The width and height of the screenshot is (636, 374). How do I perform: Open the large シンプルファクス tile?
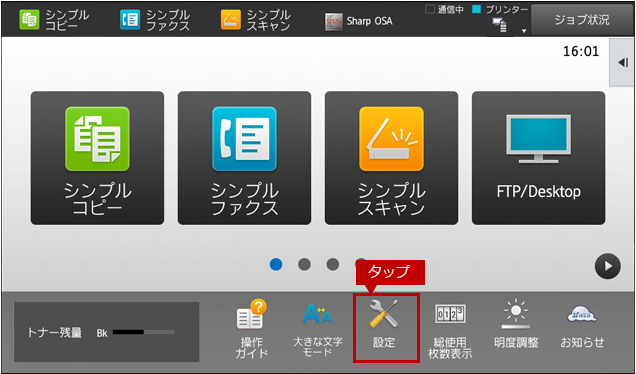pos(244,158)
